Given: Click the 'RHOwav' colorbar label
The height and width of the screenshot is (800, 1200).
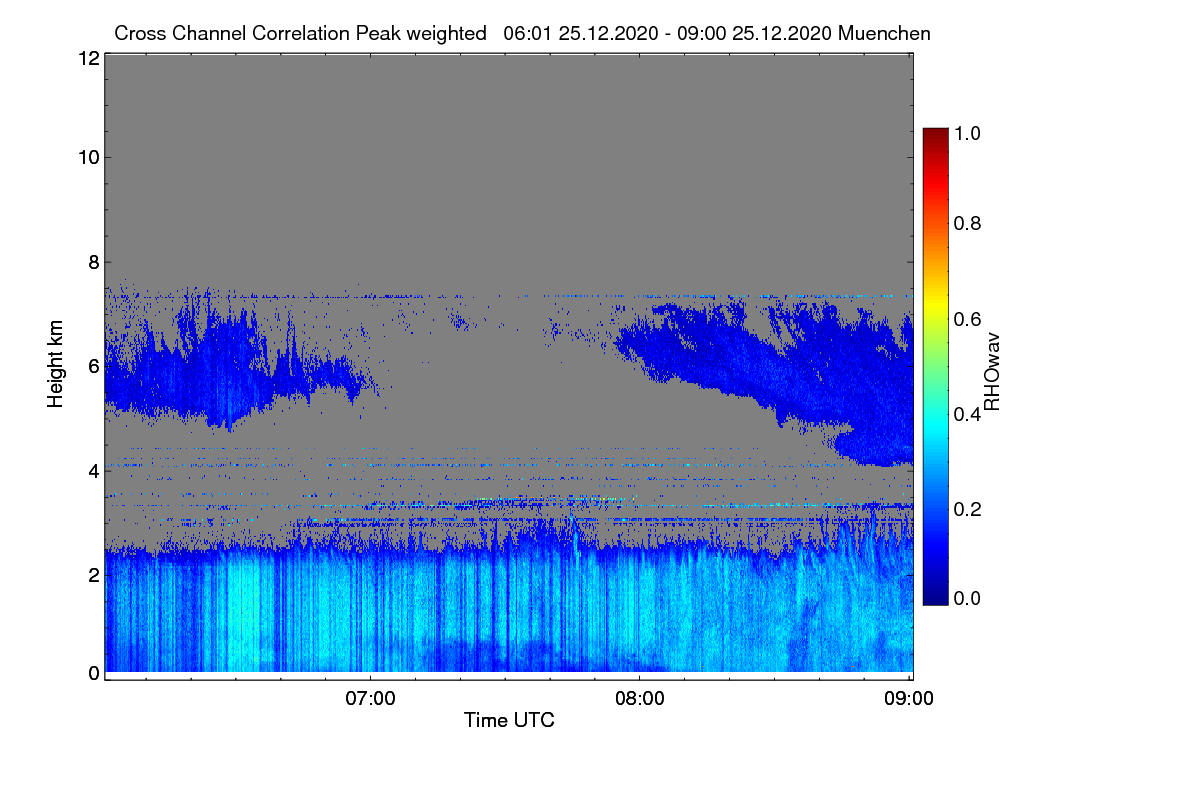Looking at the screenshot, I should [x=991, y=372].
